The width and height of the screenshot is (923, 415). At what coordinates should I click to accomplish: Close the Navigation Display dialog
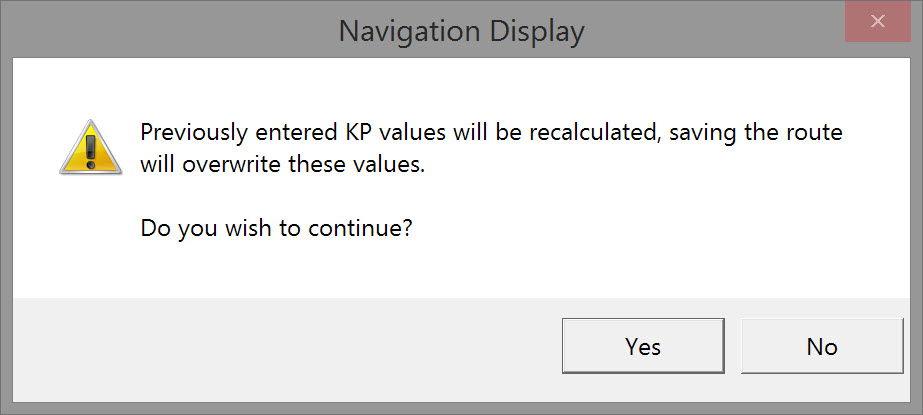878,21
